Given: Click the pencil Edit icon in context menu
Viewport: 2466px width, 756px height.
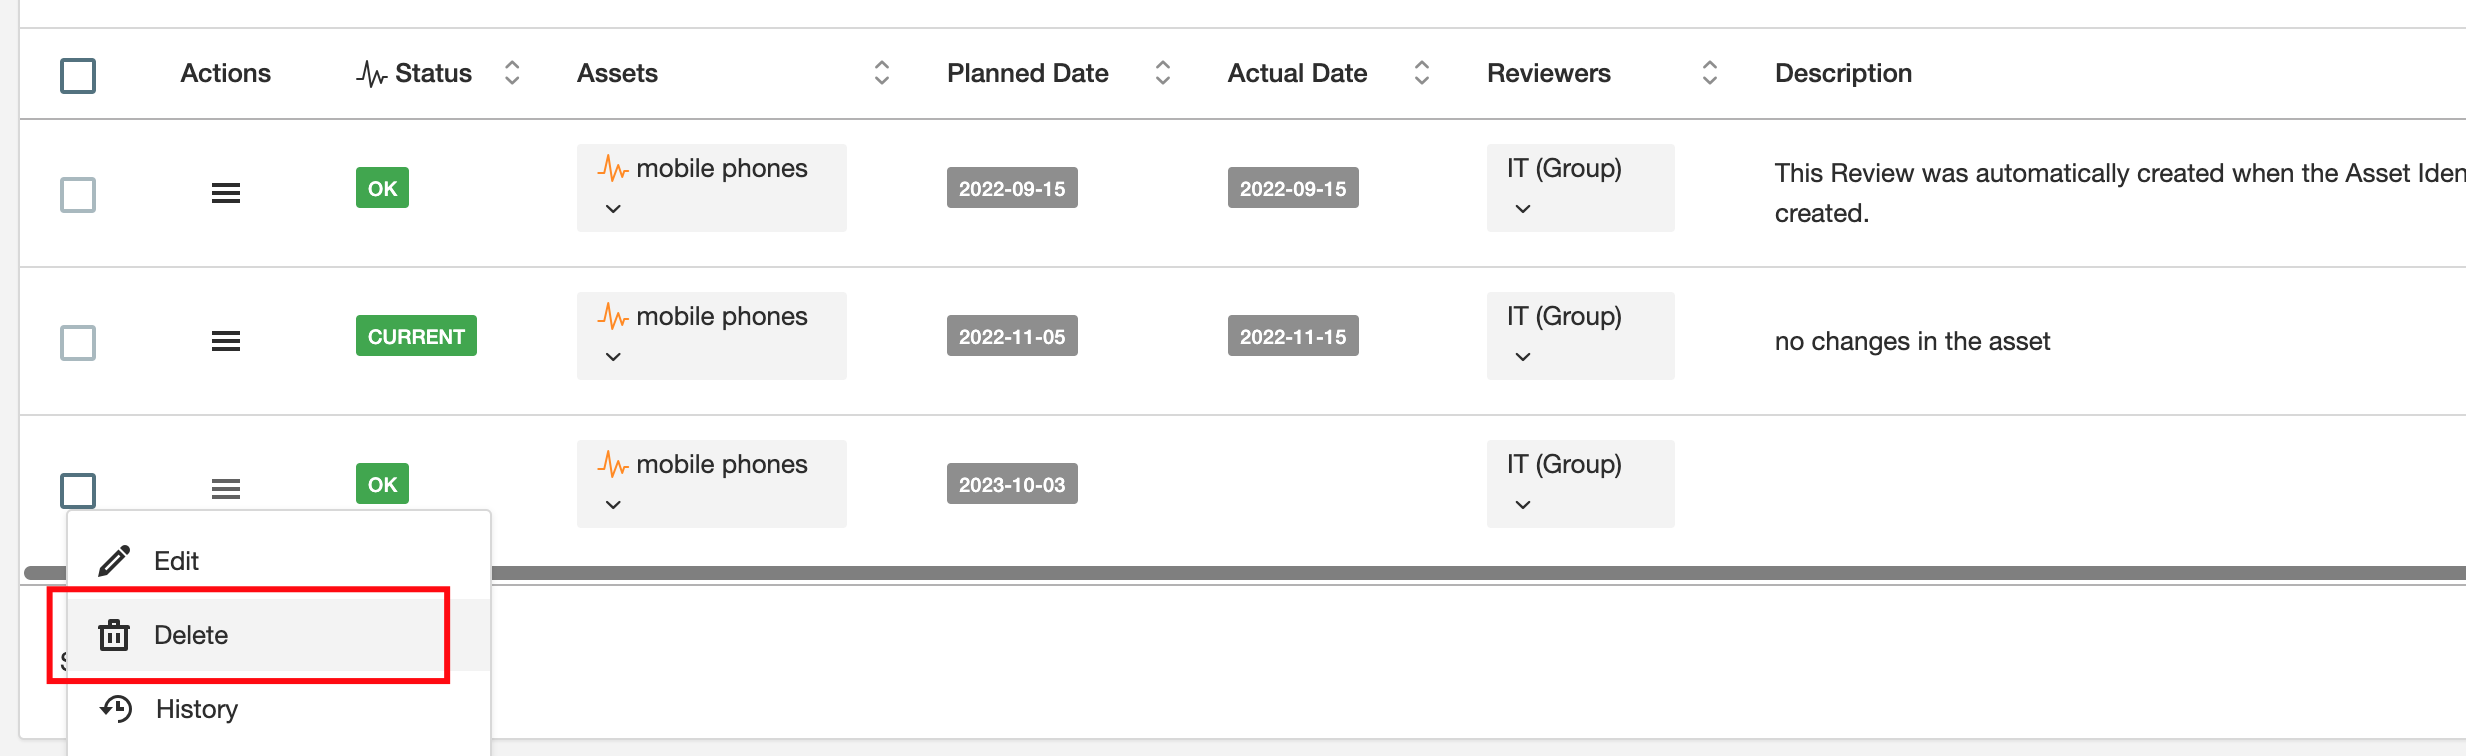Looking at the screenshot, I should 114,561.
